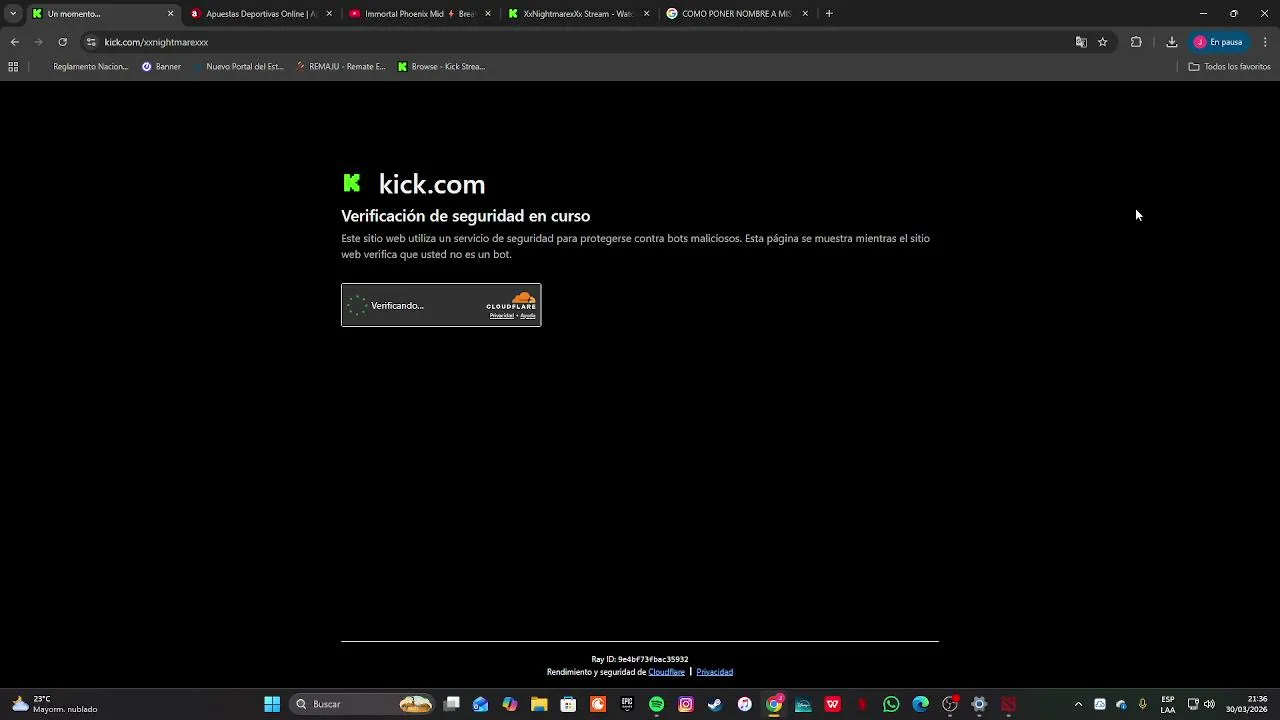Go back to the previous page
Screen dimensions: 1280x720
coord(14,42)
